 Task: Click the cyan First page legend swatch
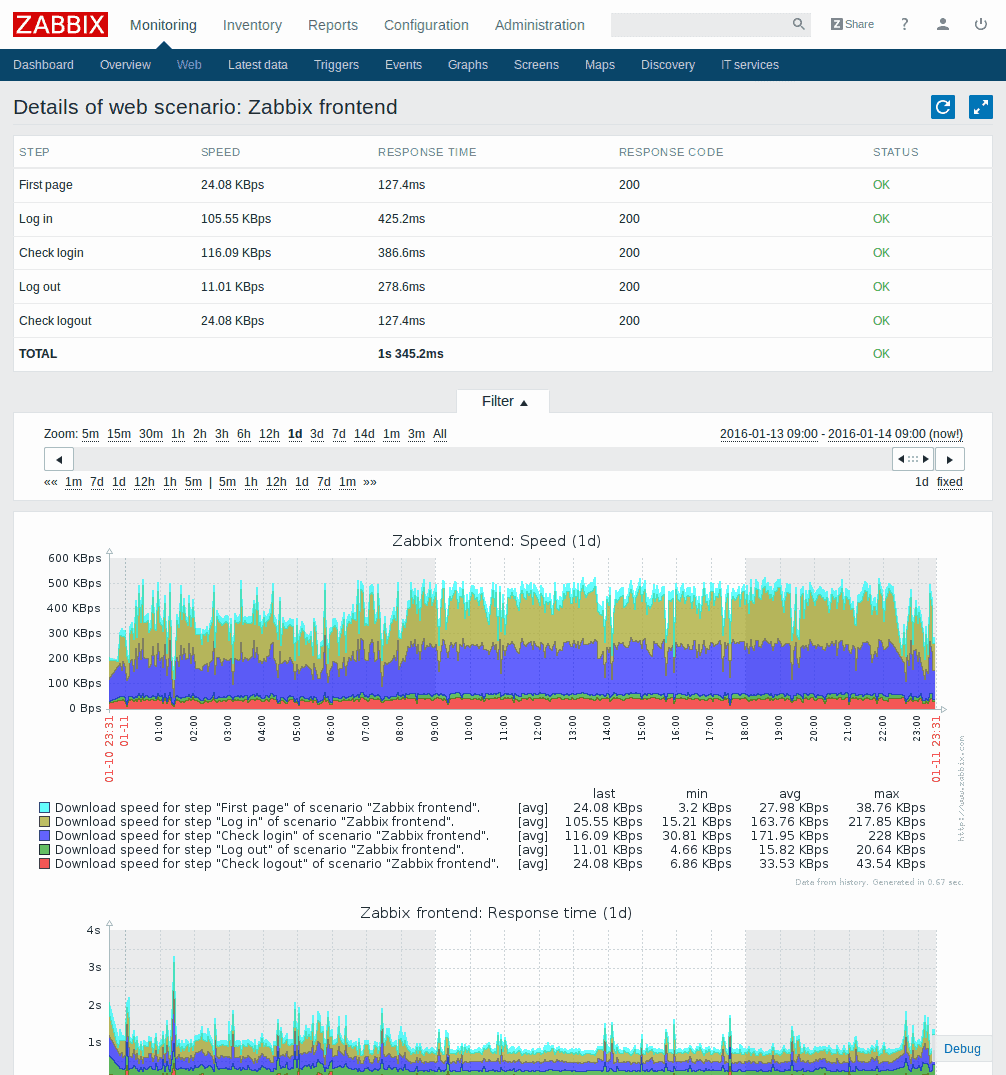click(45, 807)
